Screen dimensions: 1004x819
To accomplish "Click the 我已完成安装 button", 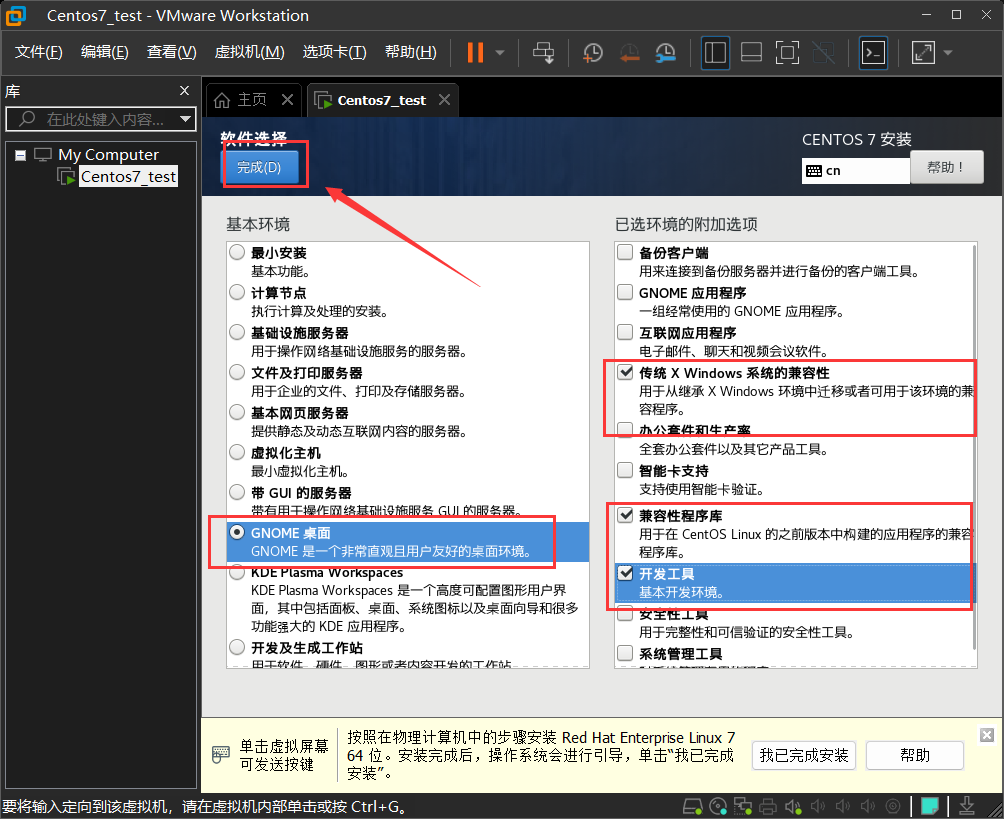I will (x=803, y=755).
